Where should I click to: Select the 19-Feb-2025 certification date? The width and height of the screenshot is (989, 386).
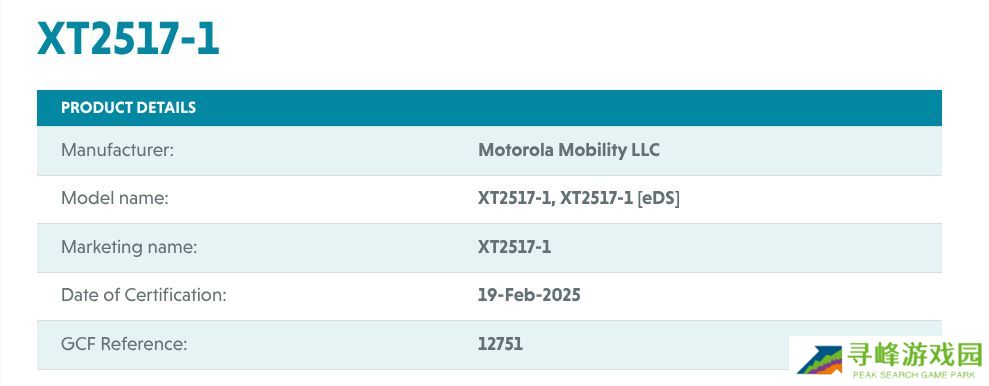(529, 295)
